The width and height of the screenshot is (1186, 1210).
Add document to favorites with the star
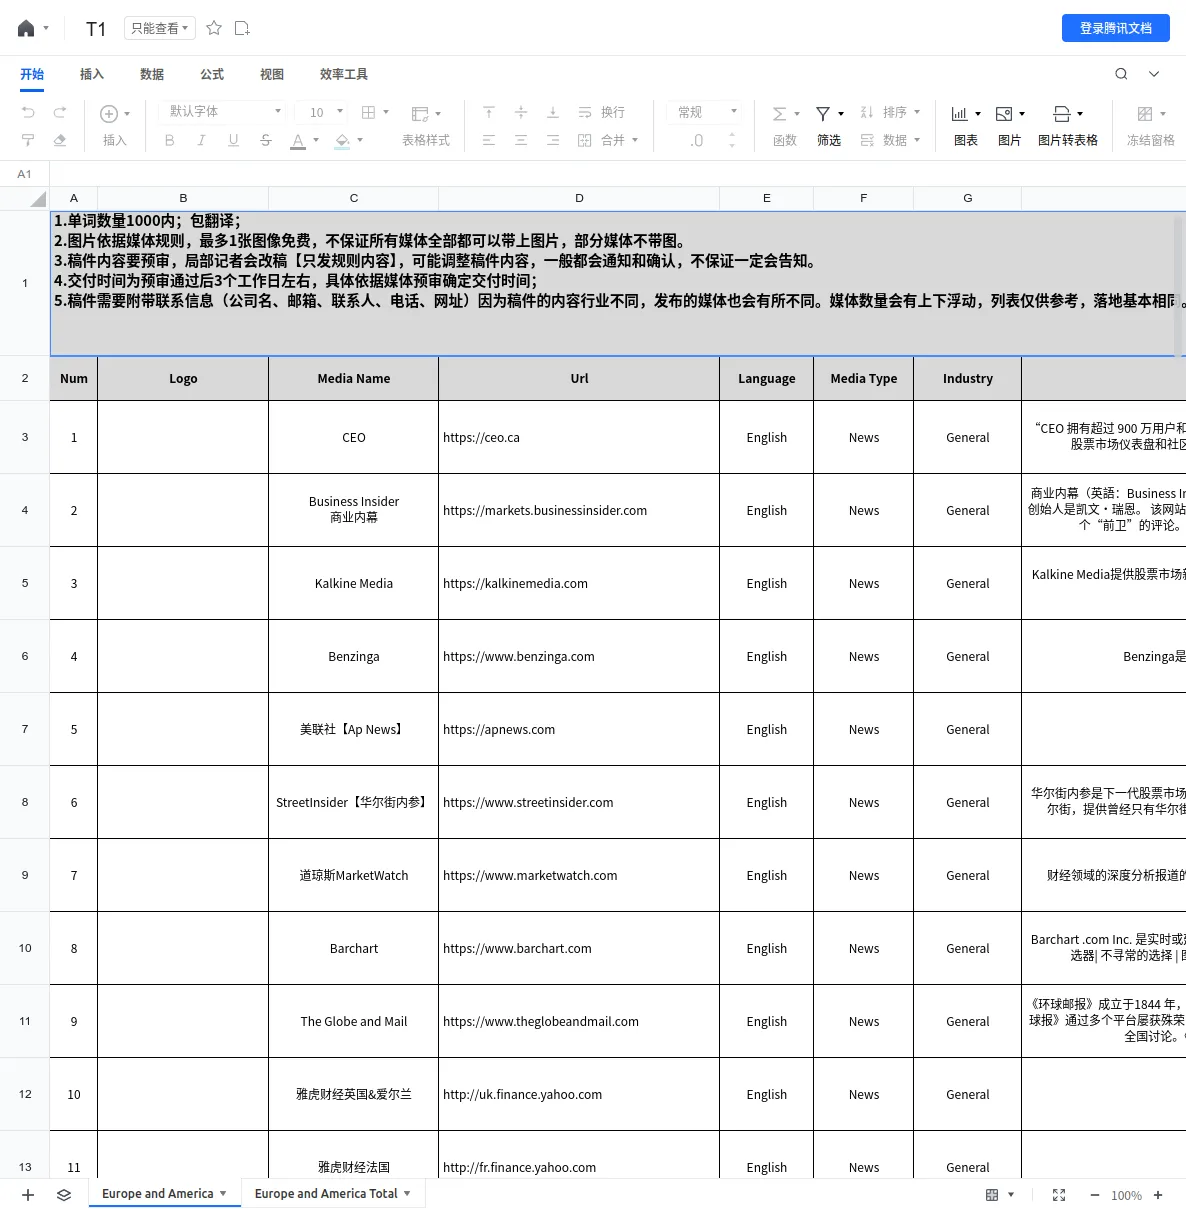point(214,28)
